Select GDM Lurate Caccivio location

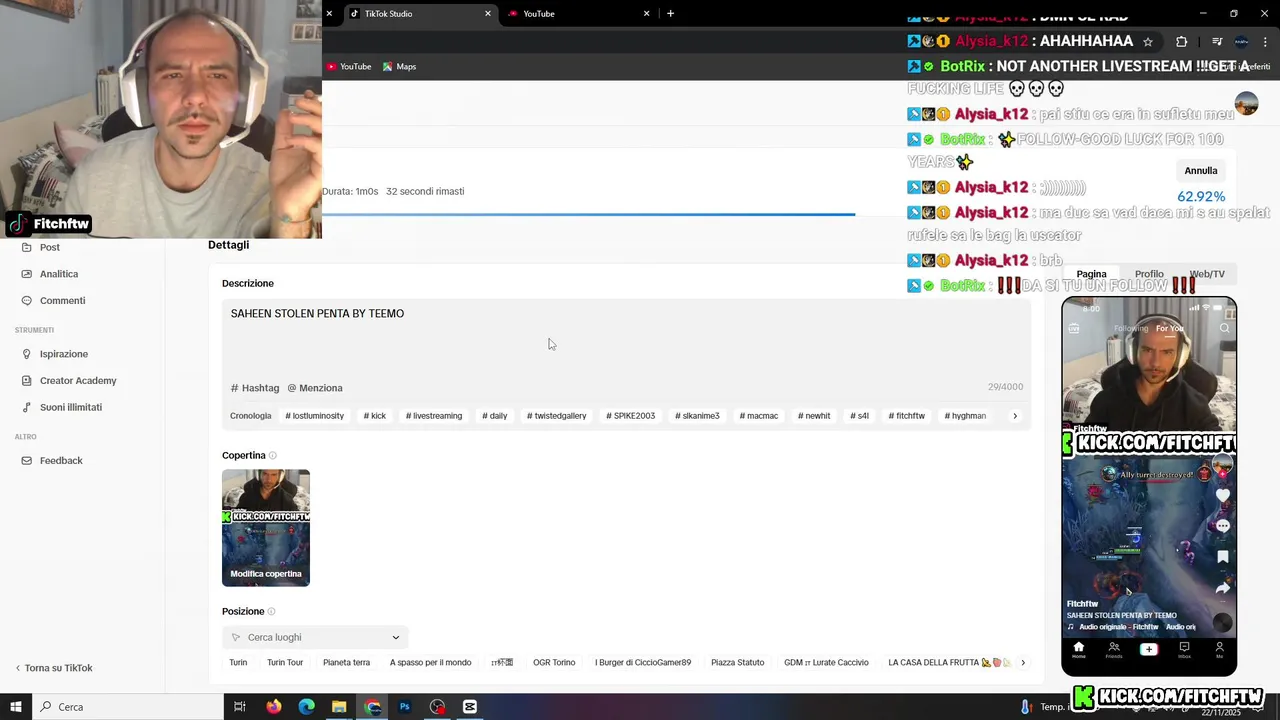click(826, 663)
